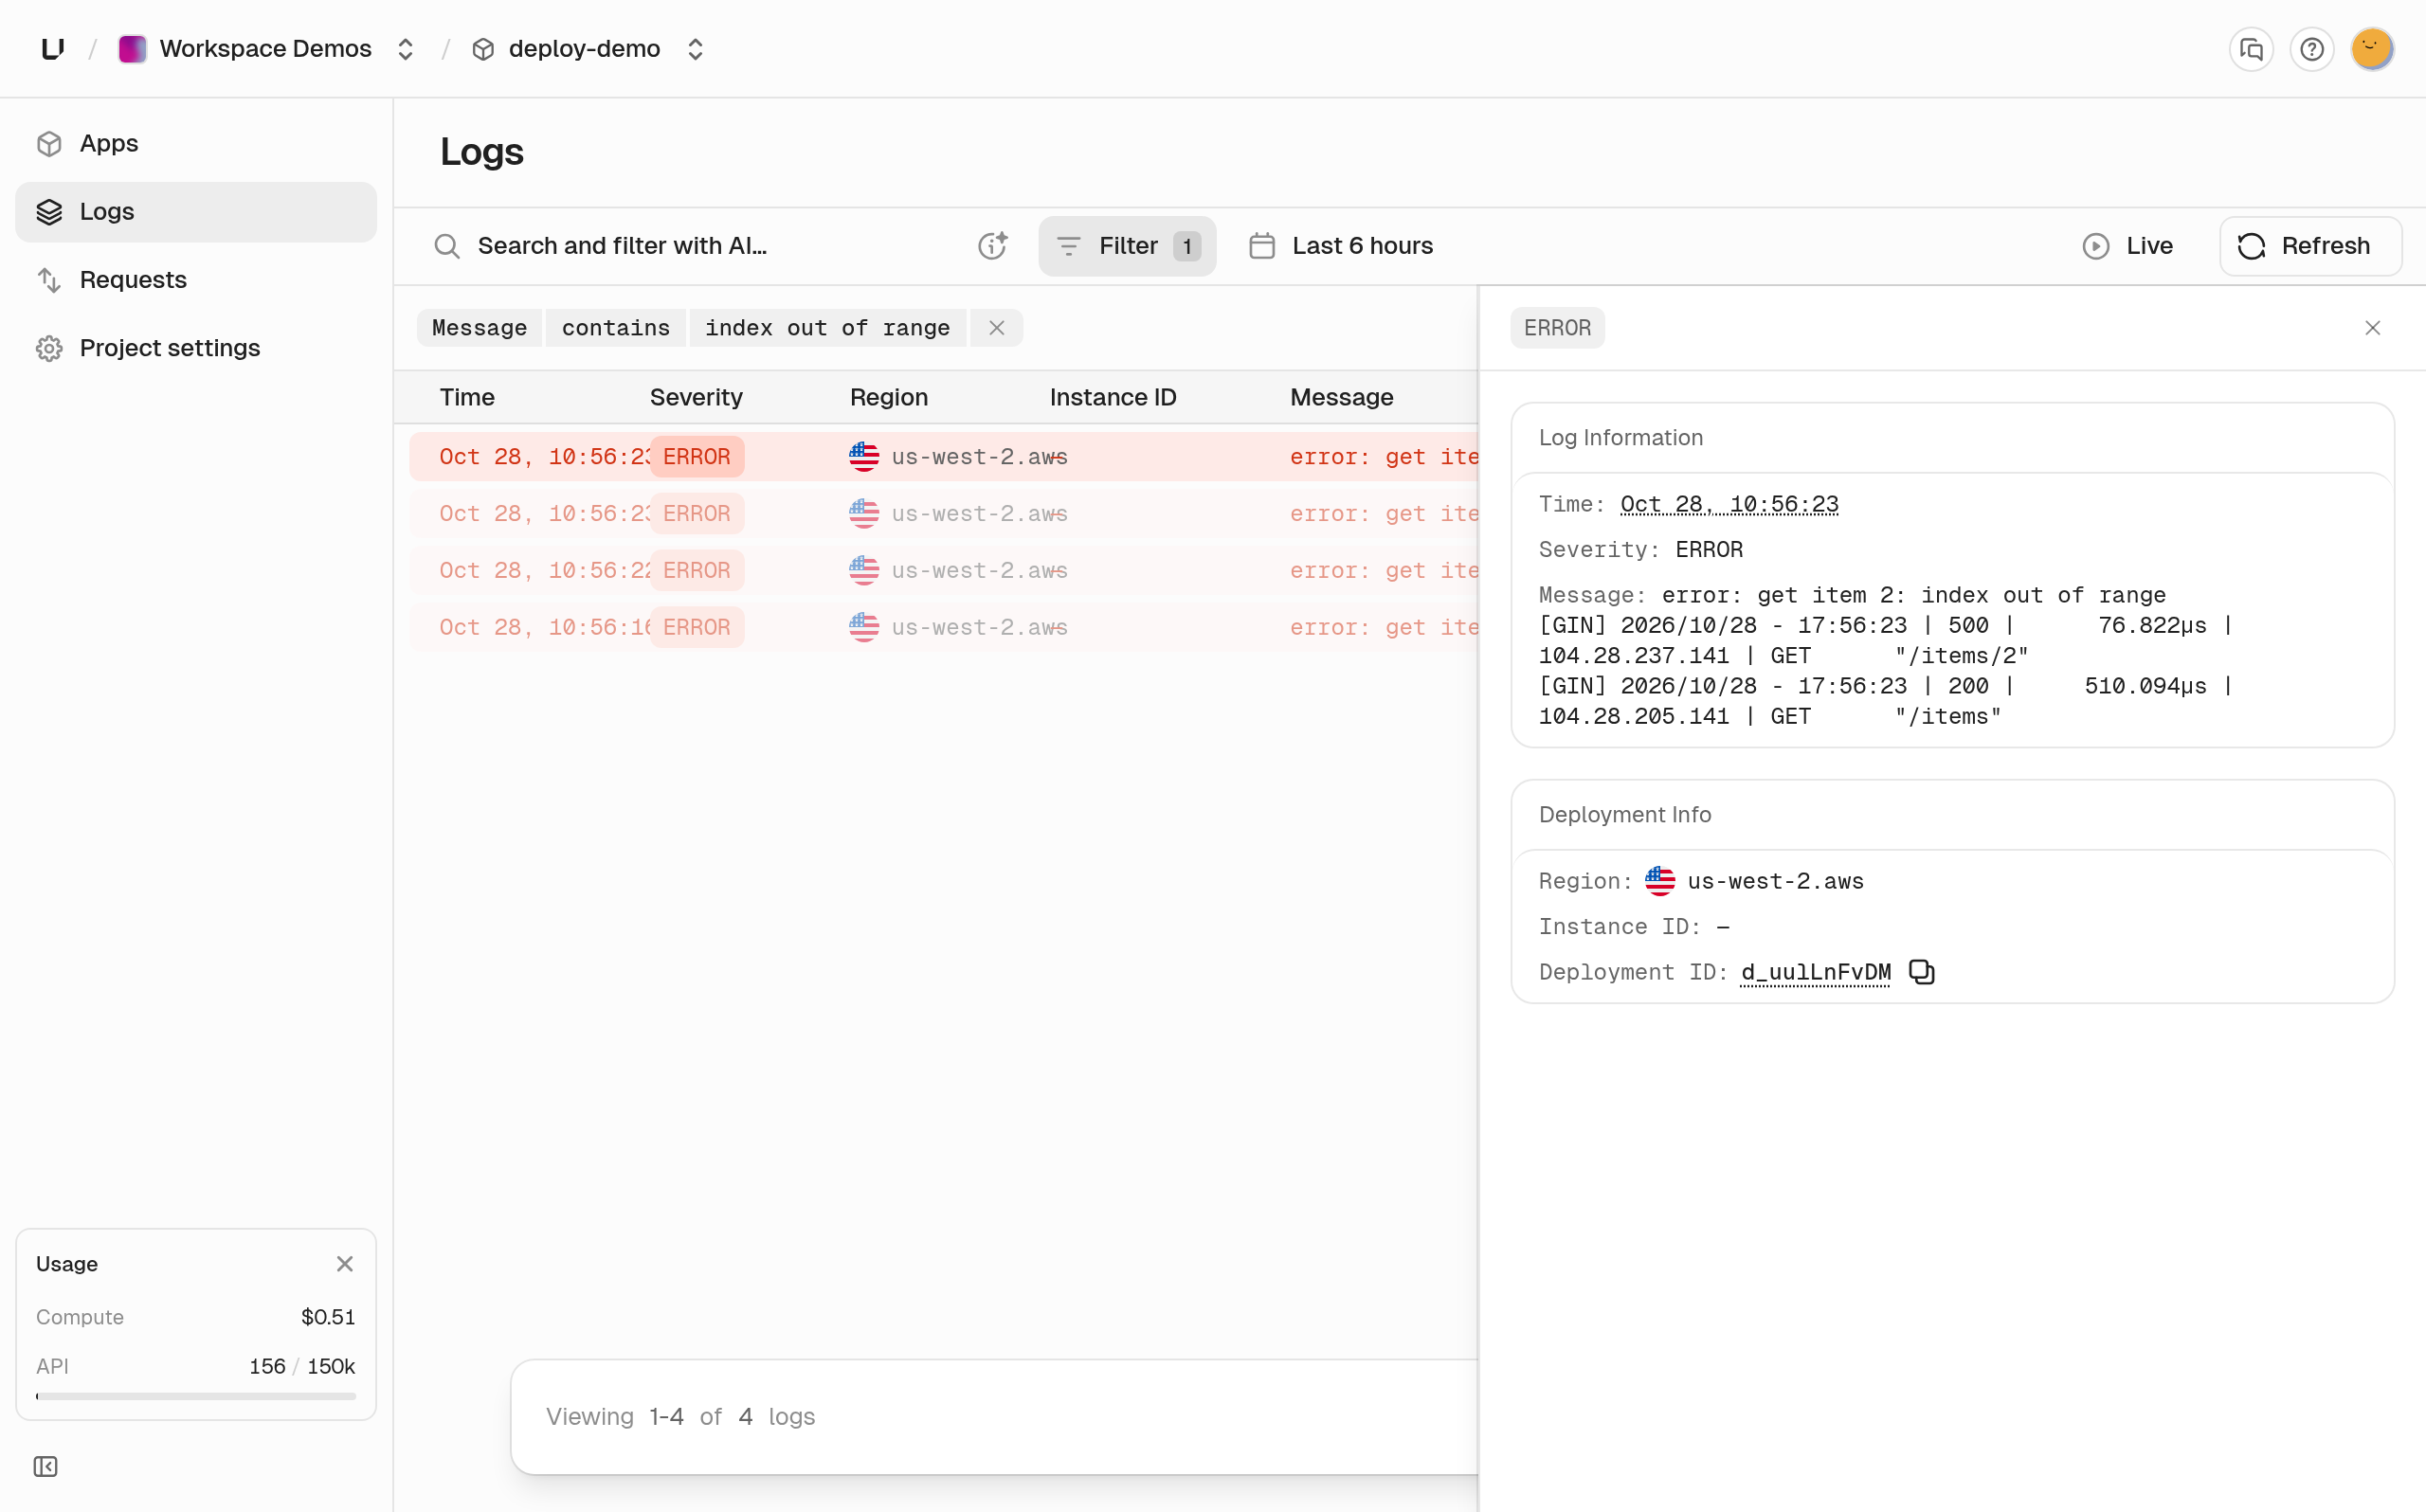Open the Workspace Demos switcher chevron
This screenshot has width=2426, height=1512.
pos(405,49)
